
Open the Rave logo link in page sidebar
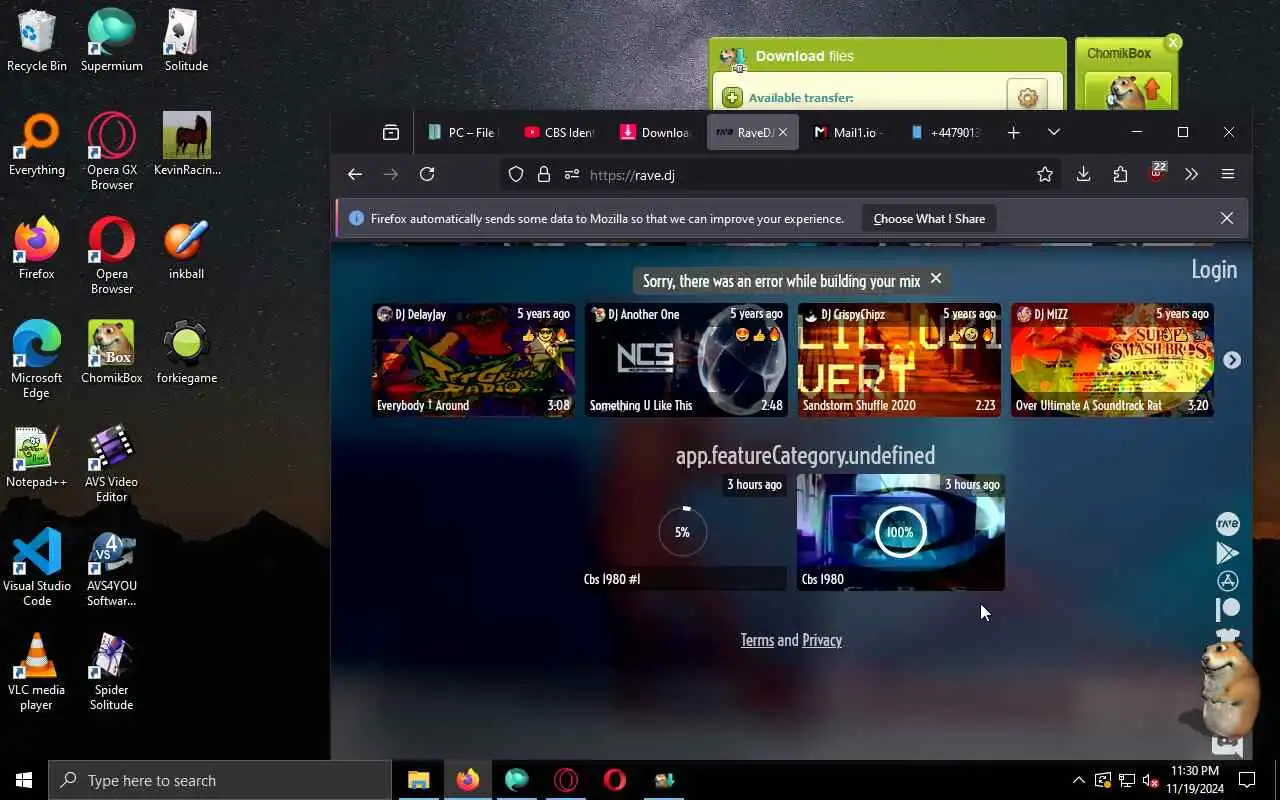click(1227, 524)
